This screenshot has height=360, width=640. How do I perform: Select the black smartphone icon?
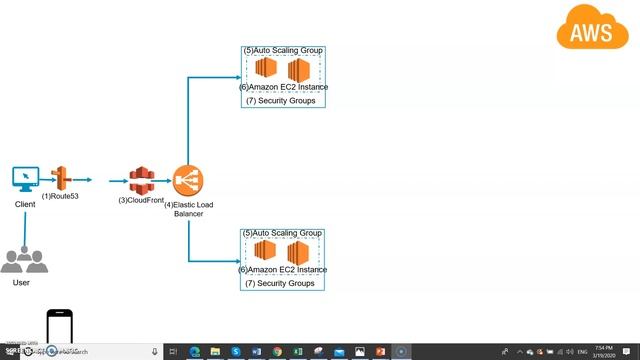coord(60,326)
